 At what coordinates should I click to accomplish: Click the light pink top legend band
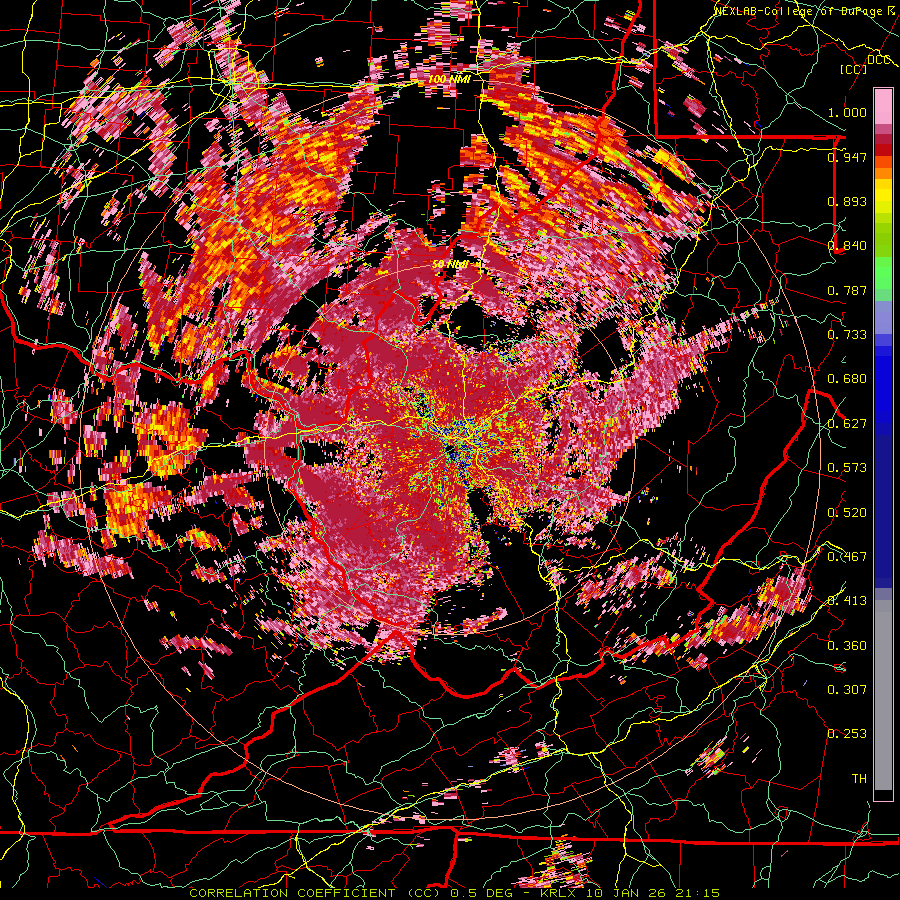tap(883, 107)
